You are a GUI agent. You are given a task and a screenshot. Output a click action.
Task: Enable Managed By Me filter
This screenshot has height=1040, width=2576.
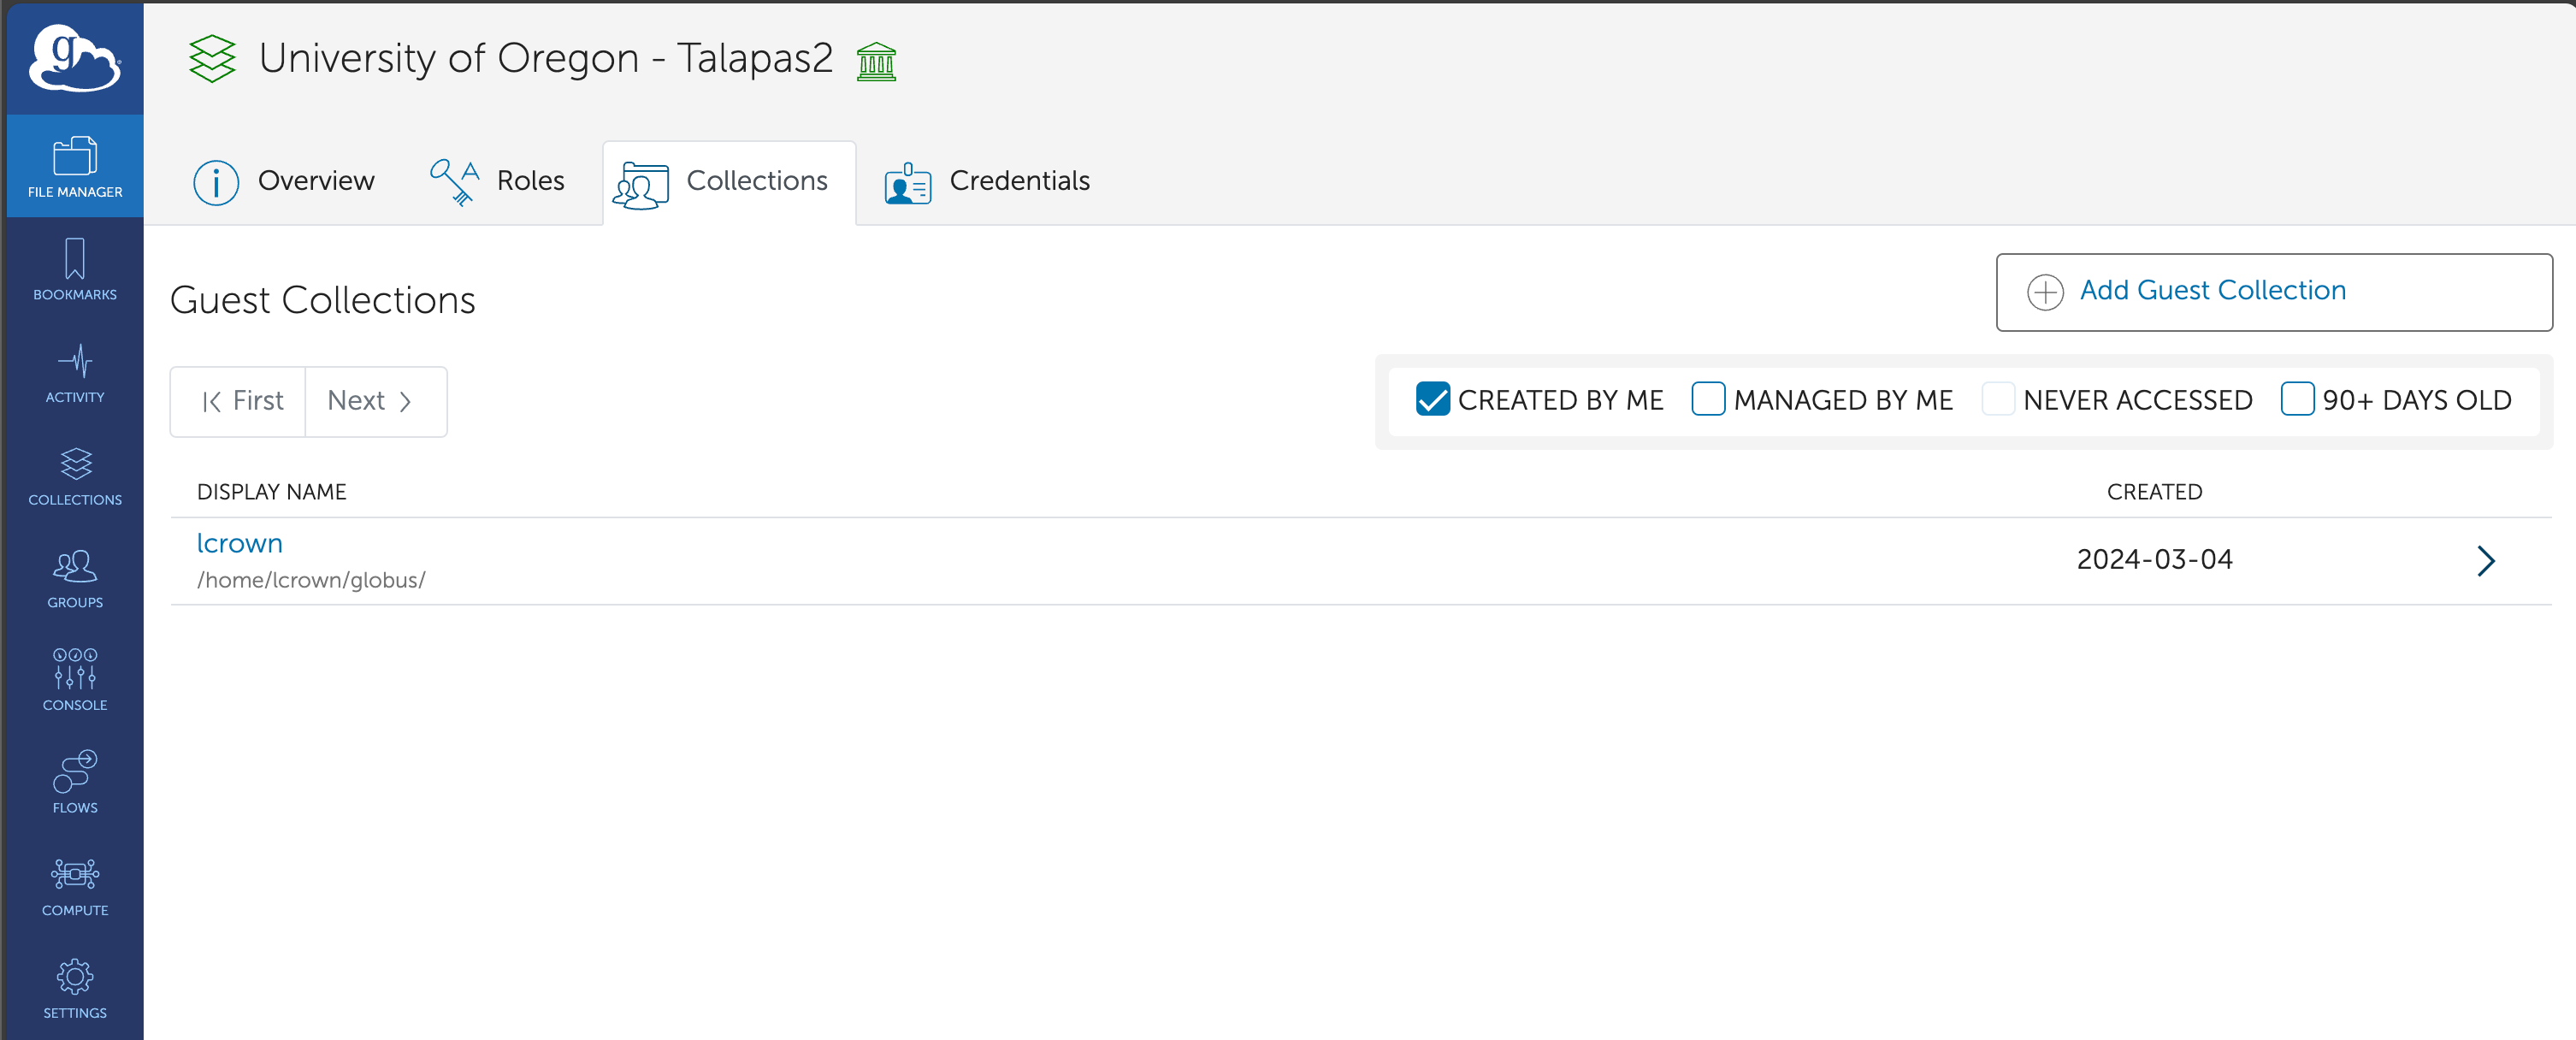point(1707,399)
